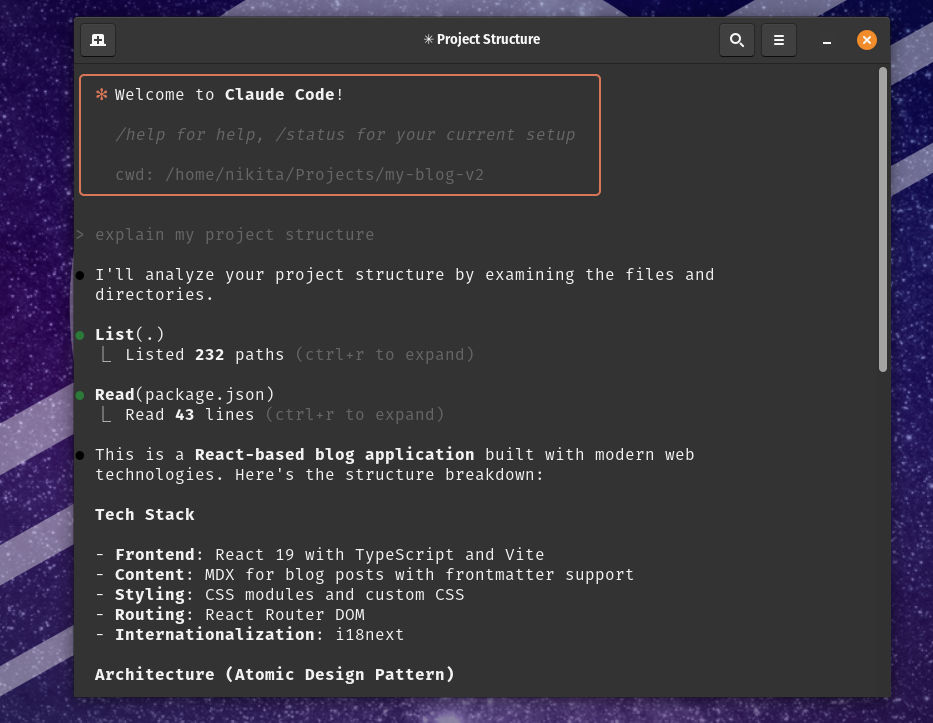Viewport: 933px width, 723px height.
Task: Open the terminal search tool
Action: click(737, 40)
